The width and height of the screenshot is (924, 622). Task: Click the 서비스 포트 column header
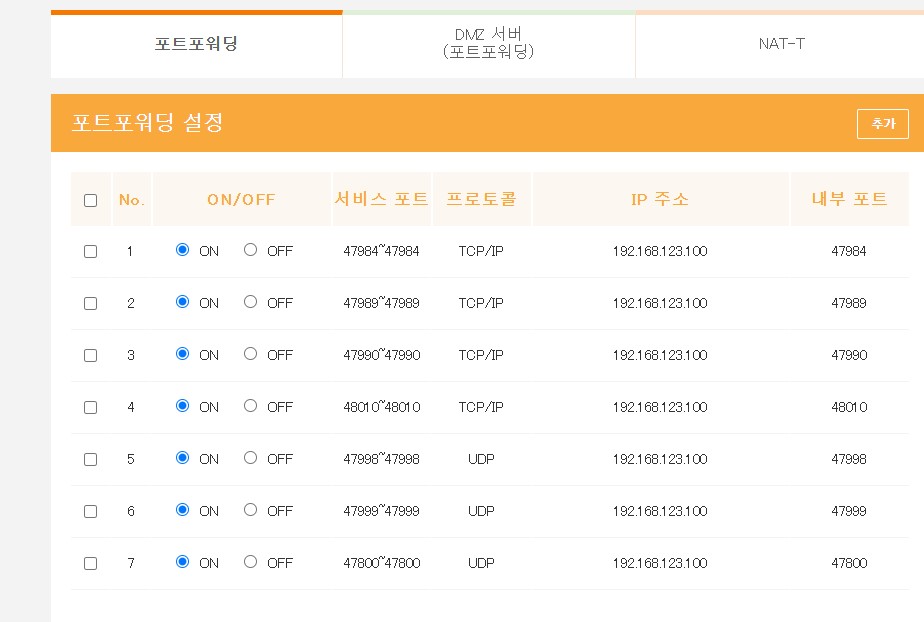tap(381, 199)
